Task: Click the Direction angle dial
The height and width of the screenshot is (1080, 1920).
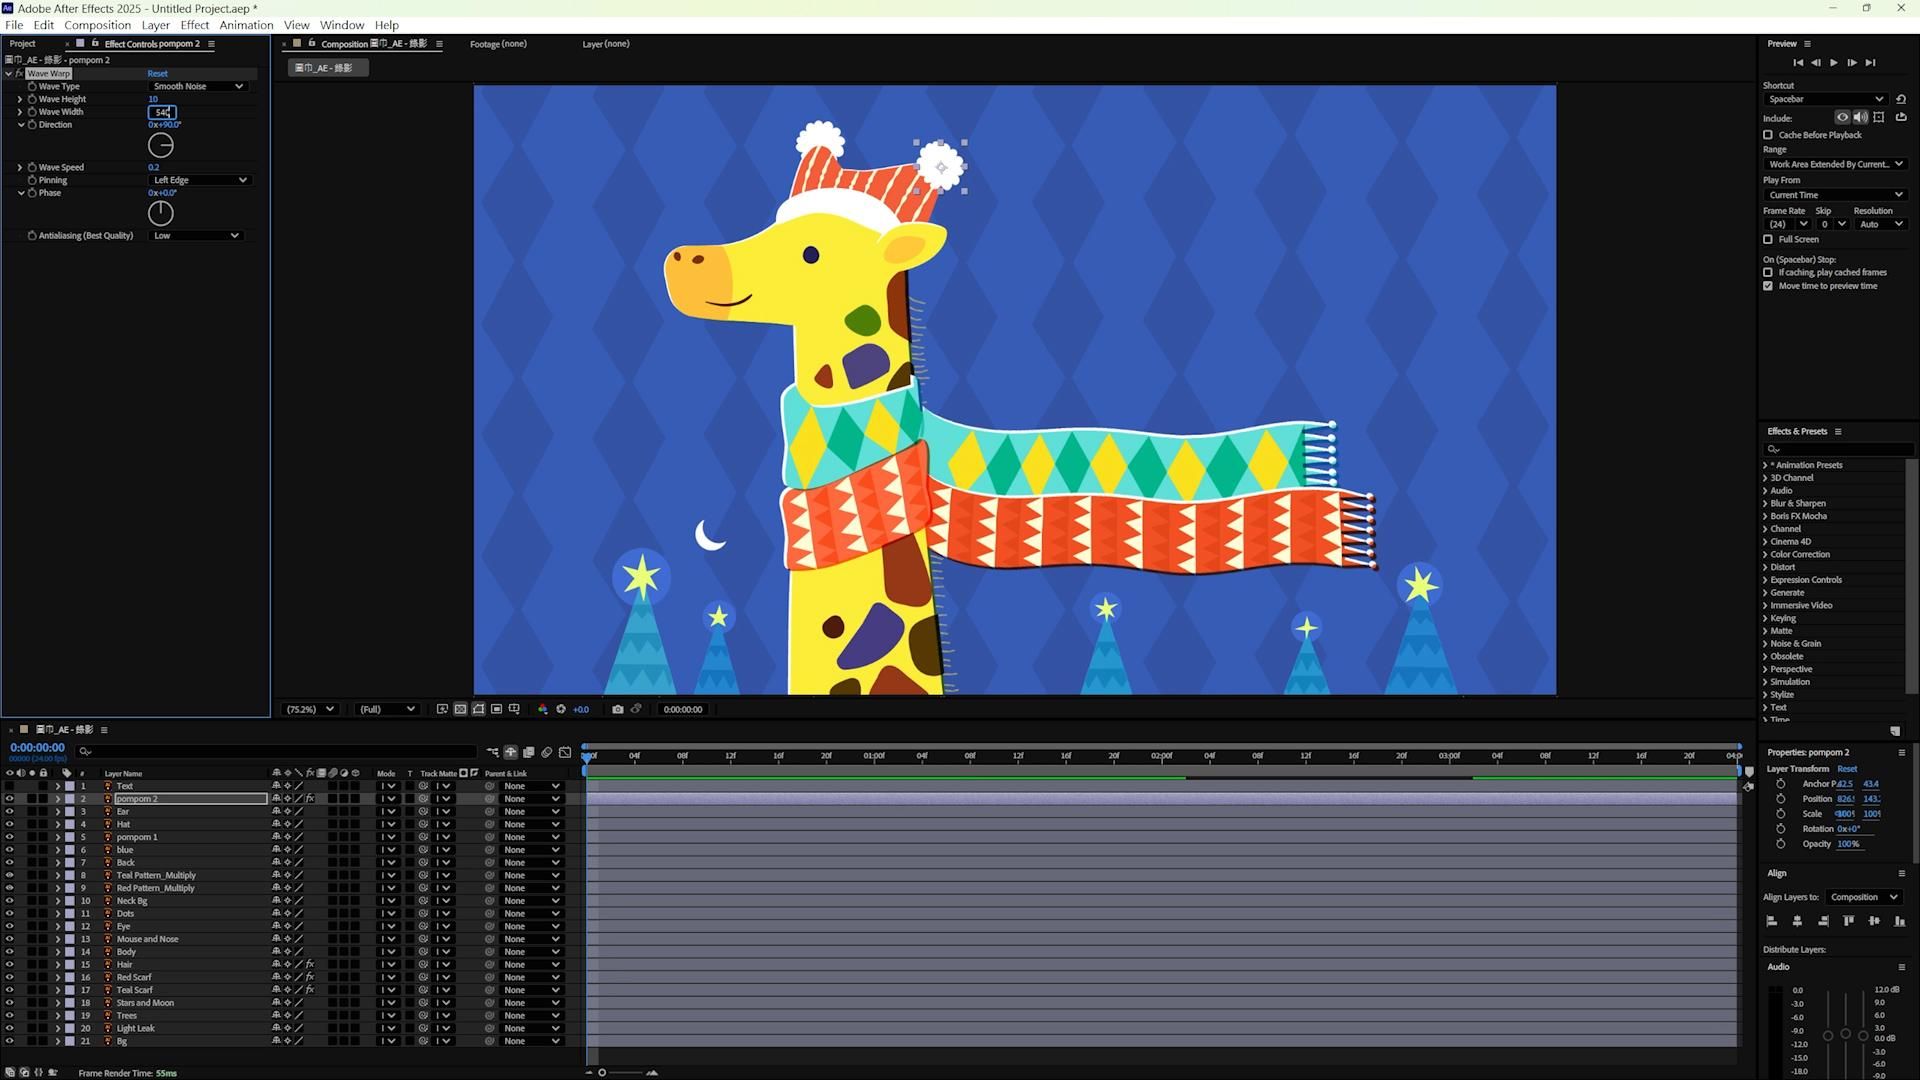Action: [x=160, y=146]
